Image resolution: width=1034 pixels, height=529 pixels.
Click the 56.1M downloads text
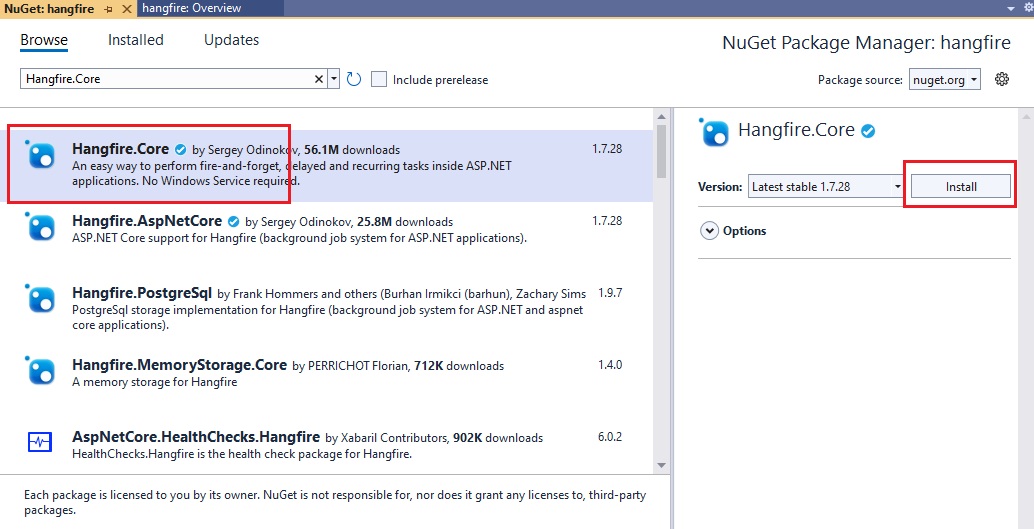click(x=352, y=150)
